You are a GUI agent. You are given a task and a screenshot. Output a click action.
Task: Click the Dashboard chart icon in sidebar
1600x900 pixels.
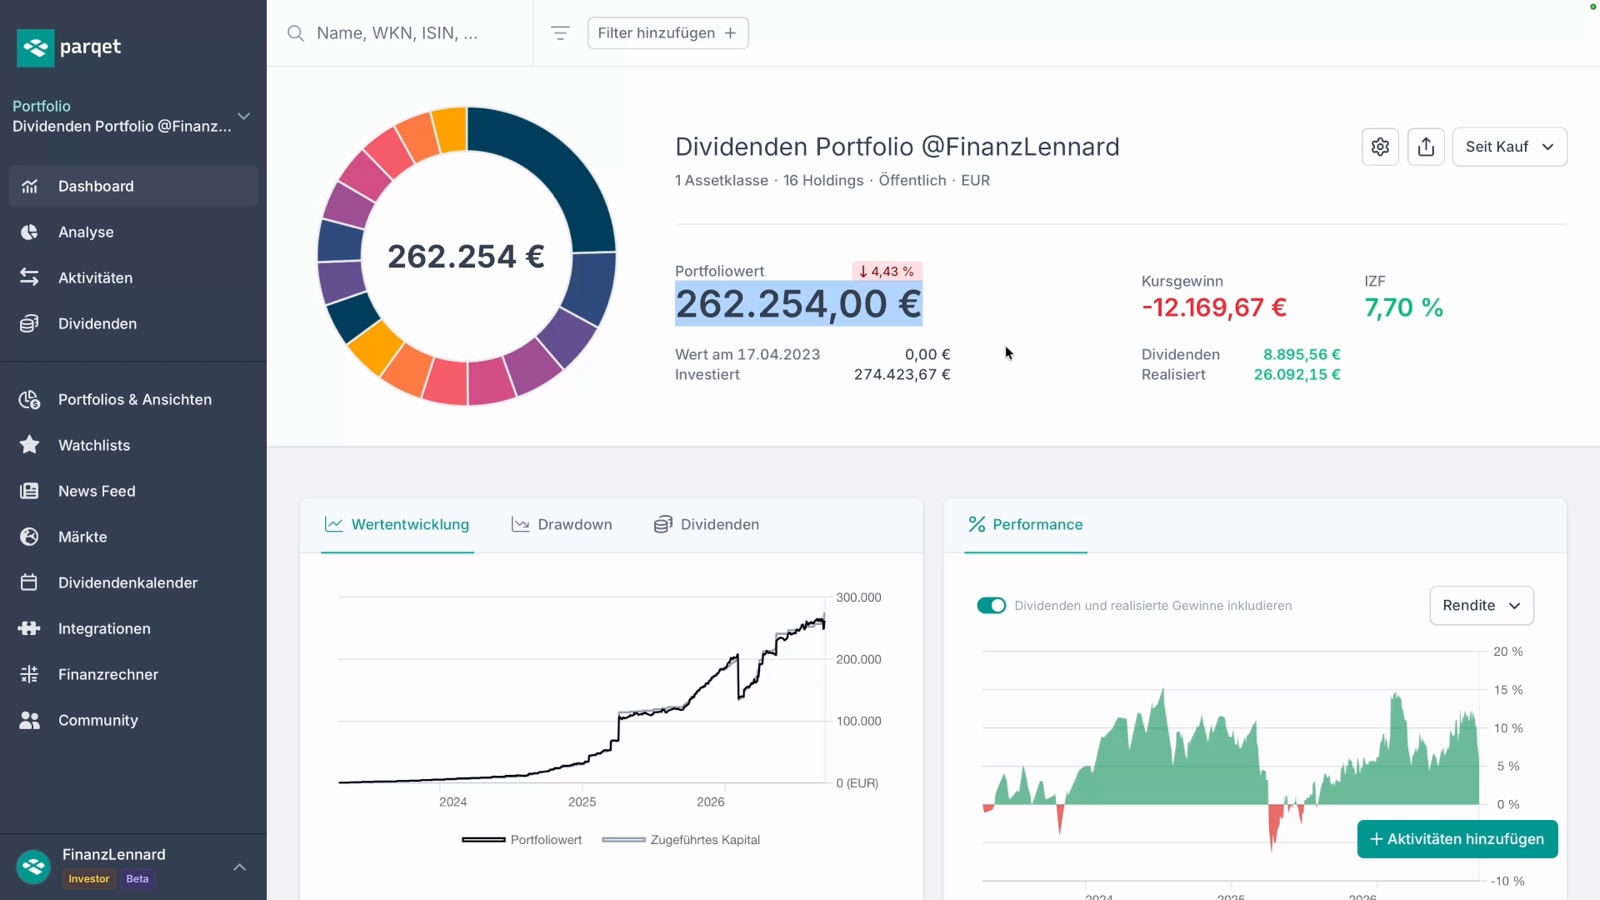[x=29, y=186]
